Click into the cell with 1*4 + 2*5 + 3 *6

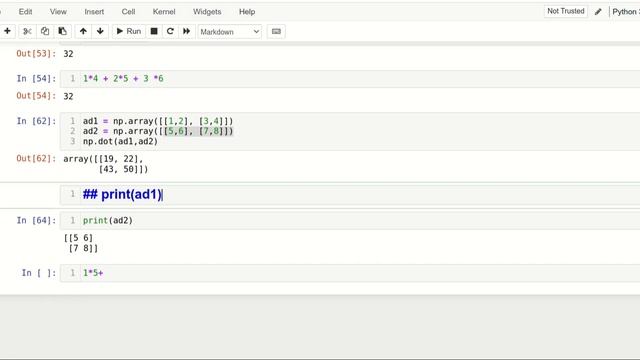[x=350, y=79]
